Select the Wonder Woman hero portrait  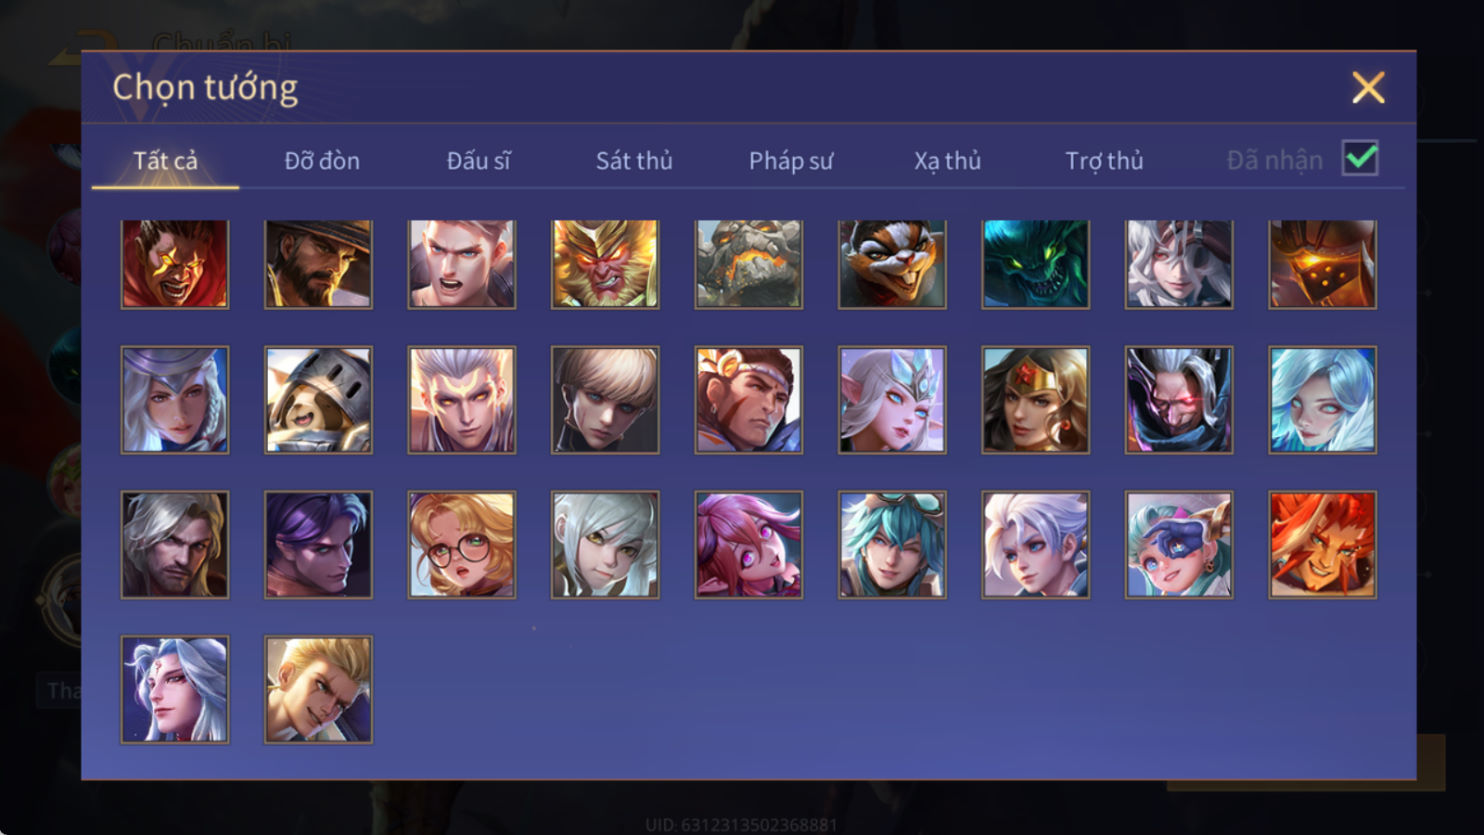1035,400
